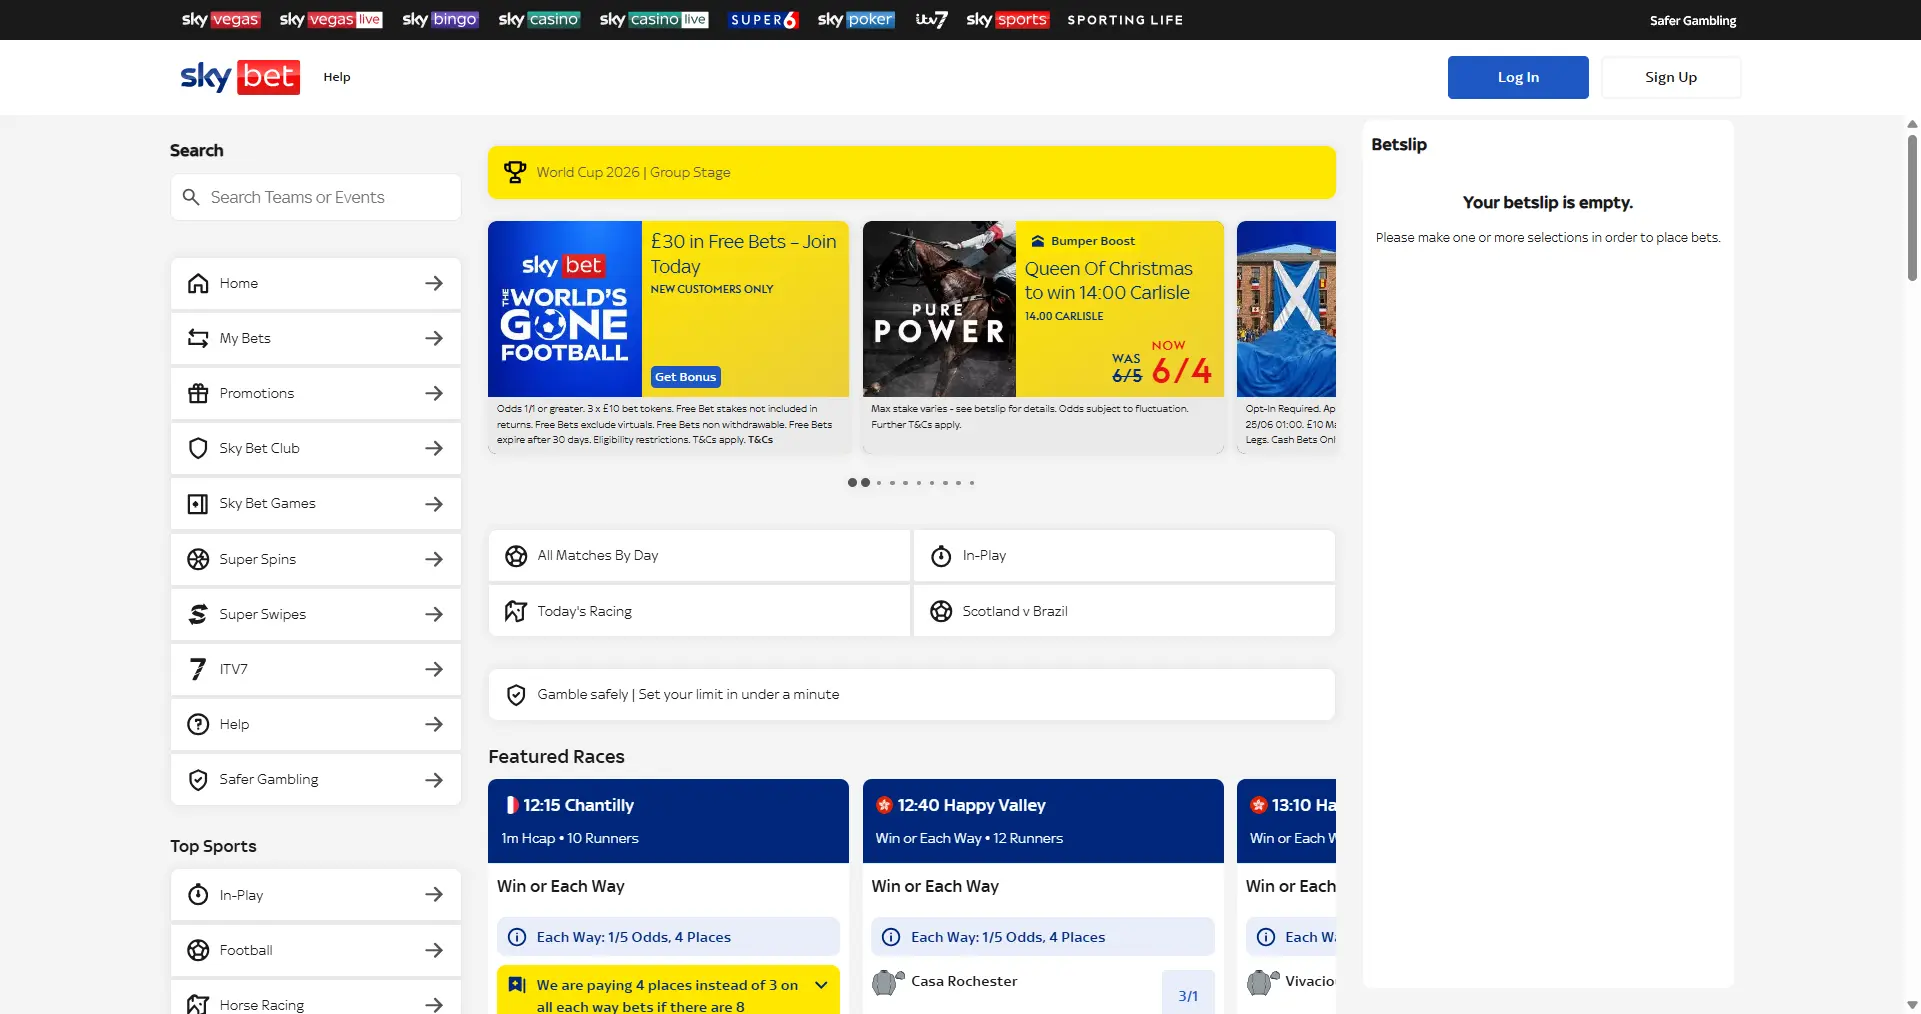Click the In-Play stopwatch icon in quick links

coord(941,556)
